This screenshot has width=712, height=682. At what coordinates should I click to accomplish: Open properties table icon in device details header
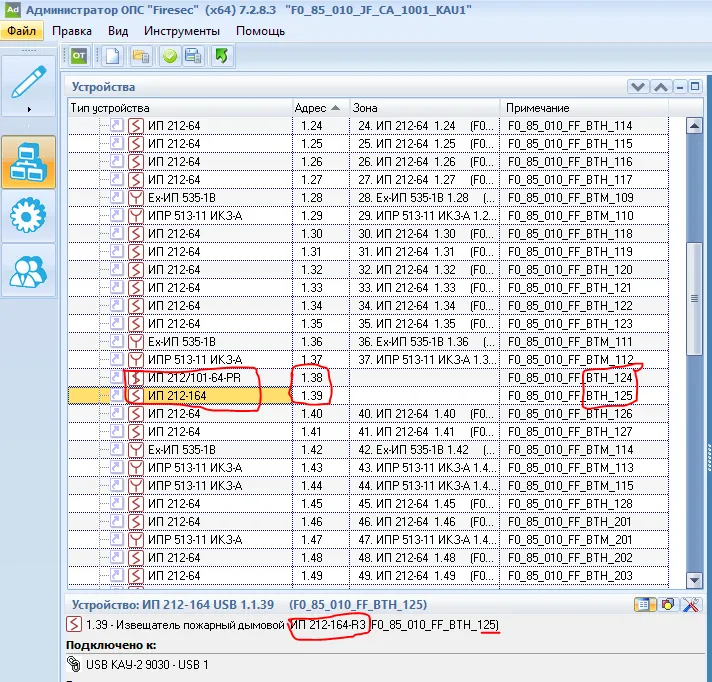645,605
